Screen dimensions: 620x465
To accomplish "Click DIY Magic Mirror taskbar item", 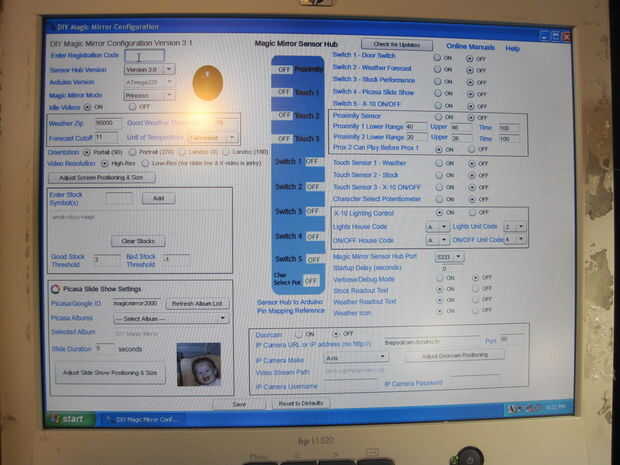I will [143, 419].
